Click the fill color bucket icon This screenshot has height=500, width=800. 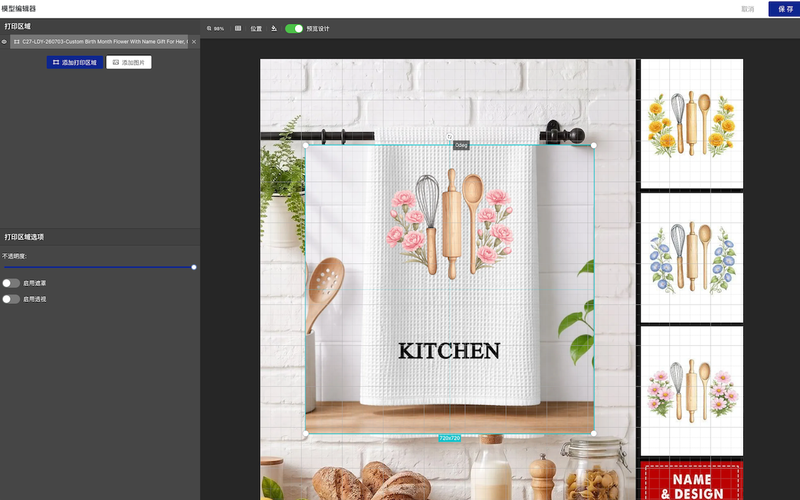[274, 29]
